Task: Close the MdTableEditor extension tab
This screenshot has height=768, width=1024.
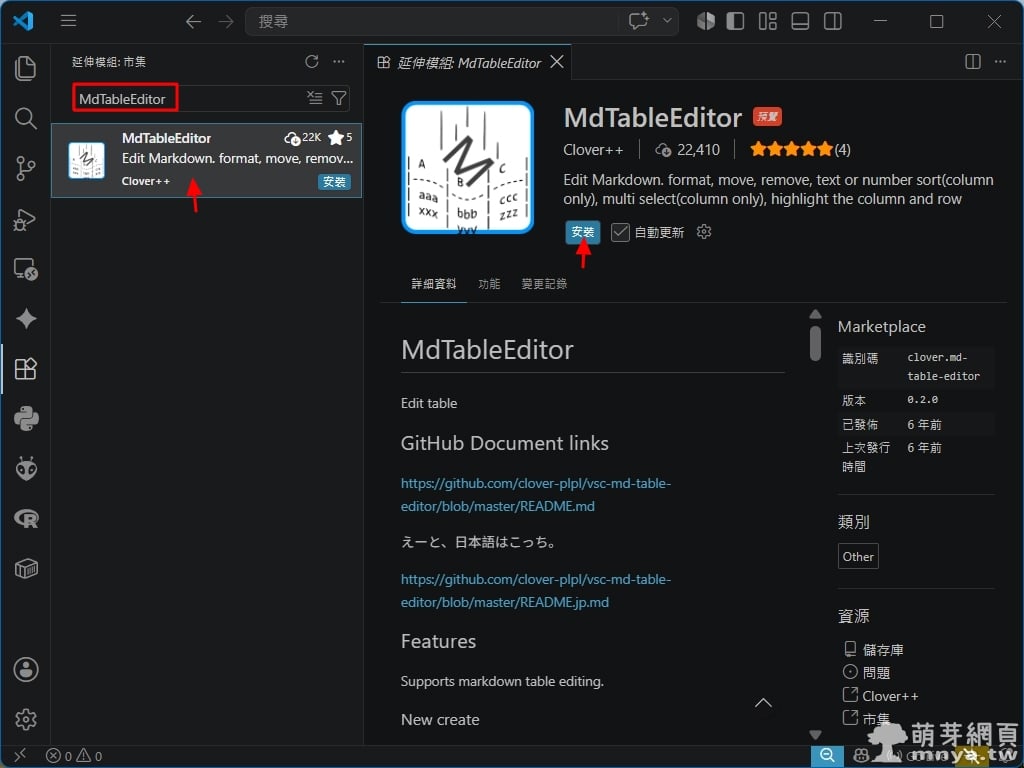Action: tap(557, 62)
